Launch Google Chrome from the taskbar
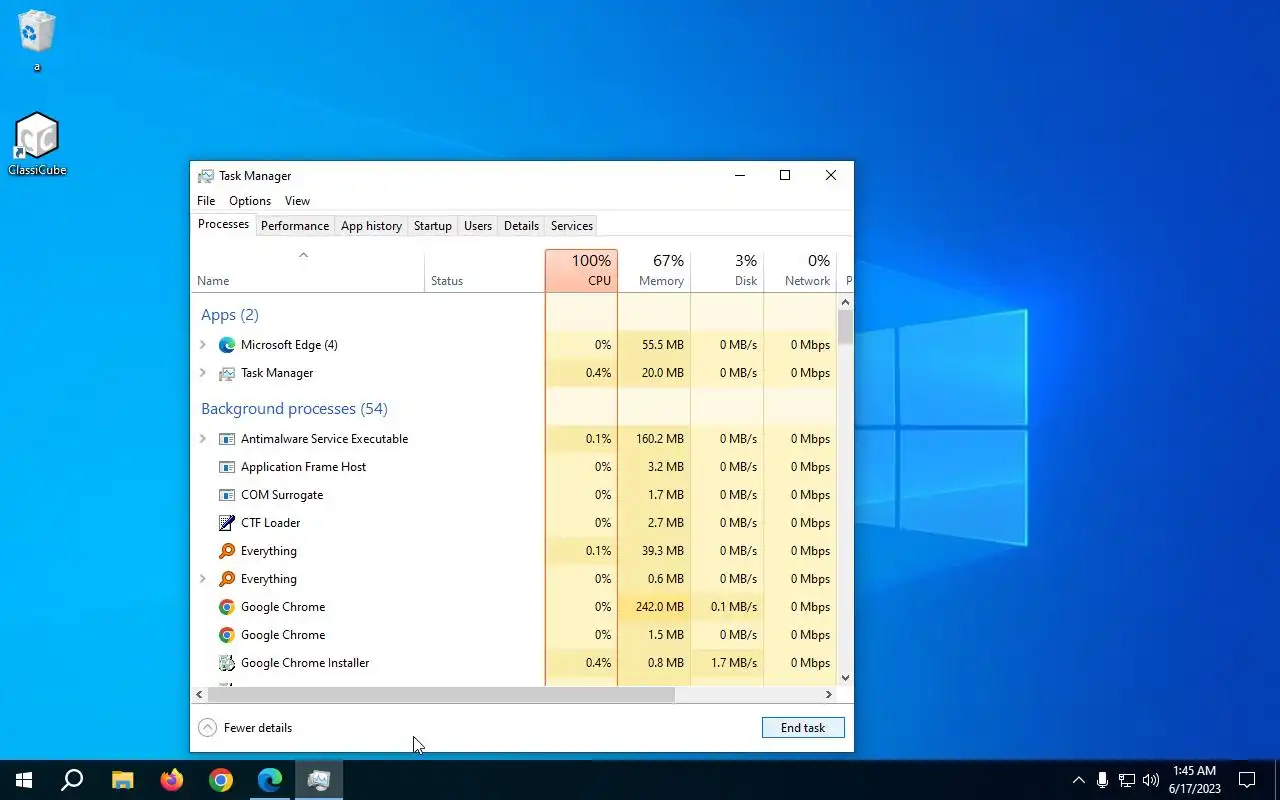The image size is (1280, 800). [x=221, y=780]
